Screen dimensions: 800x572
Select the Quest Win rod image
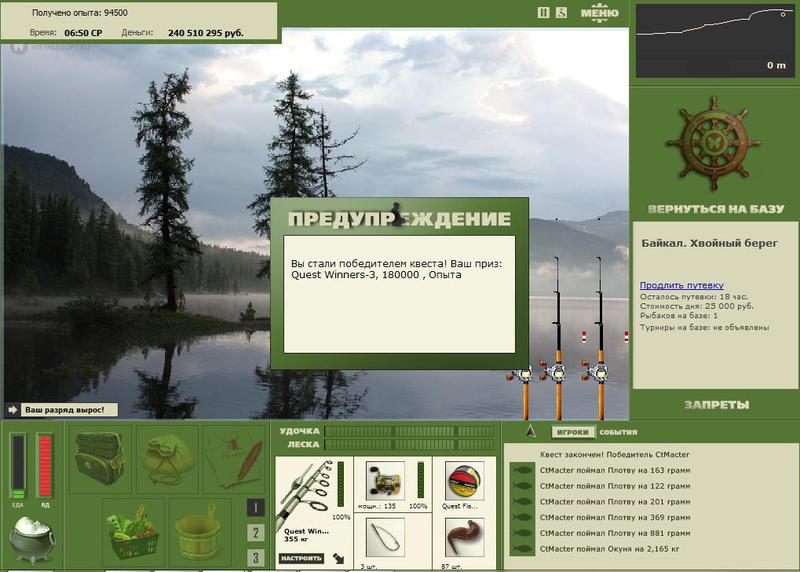tap(305, 492)
